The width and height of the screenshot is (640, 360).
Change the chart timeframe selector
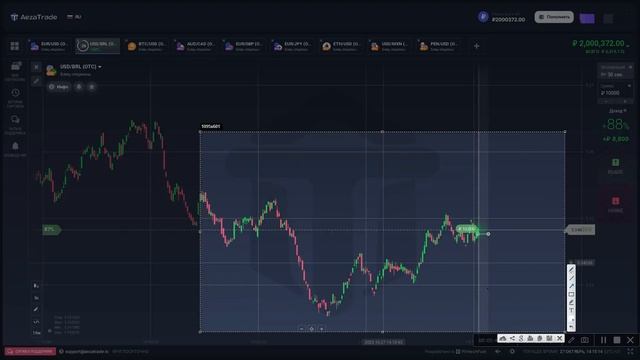(36, 333)
